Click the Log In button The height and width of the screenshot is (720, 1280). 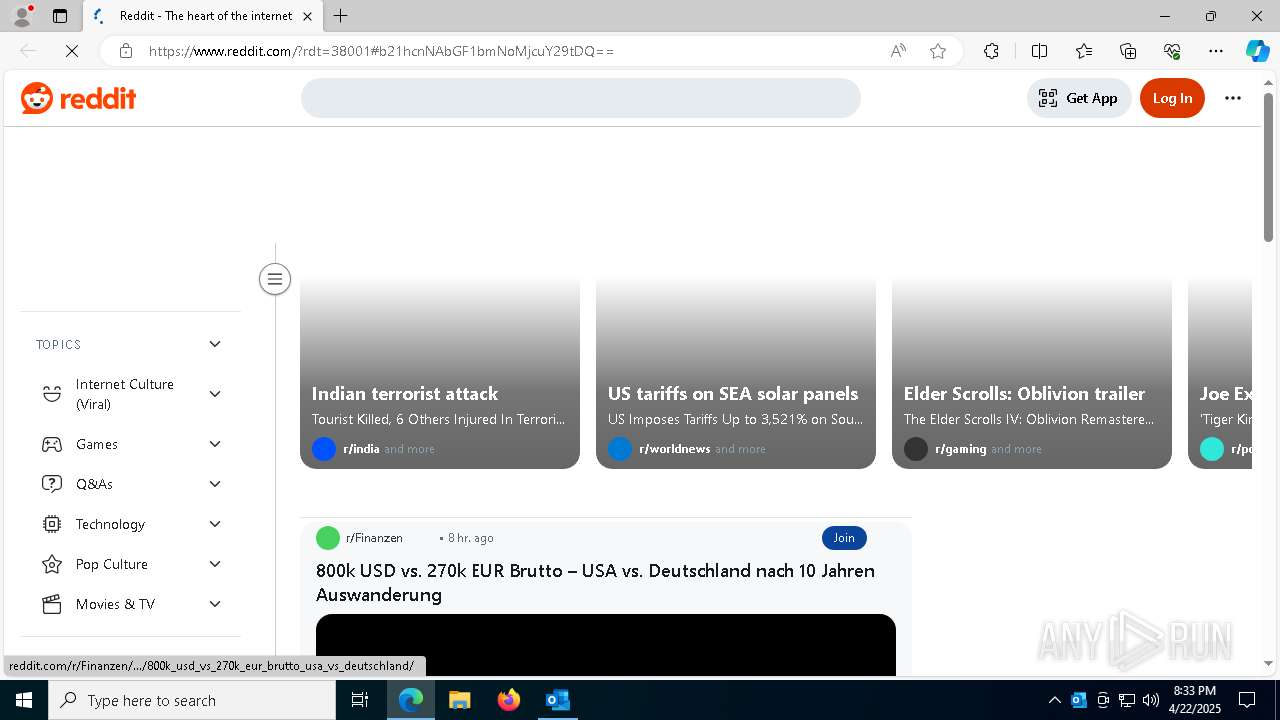pyautogui.click(x=1172, y=98)
